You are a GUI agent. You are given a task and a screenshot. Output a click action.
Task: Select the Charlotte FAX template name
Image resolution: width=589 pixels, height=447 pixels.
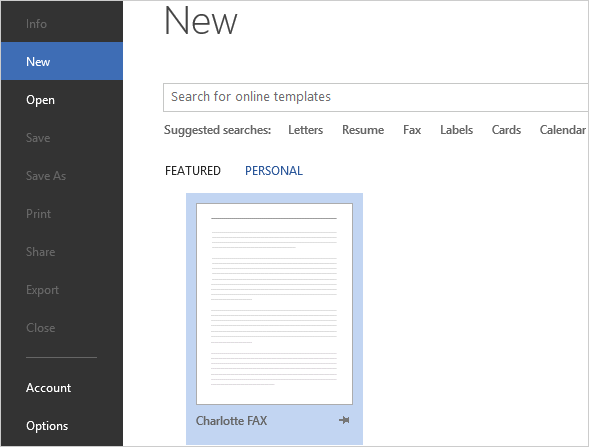click(x=231, y=421)
